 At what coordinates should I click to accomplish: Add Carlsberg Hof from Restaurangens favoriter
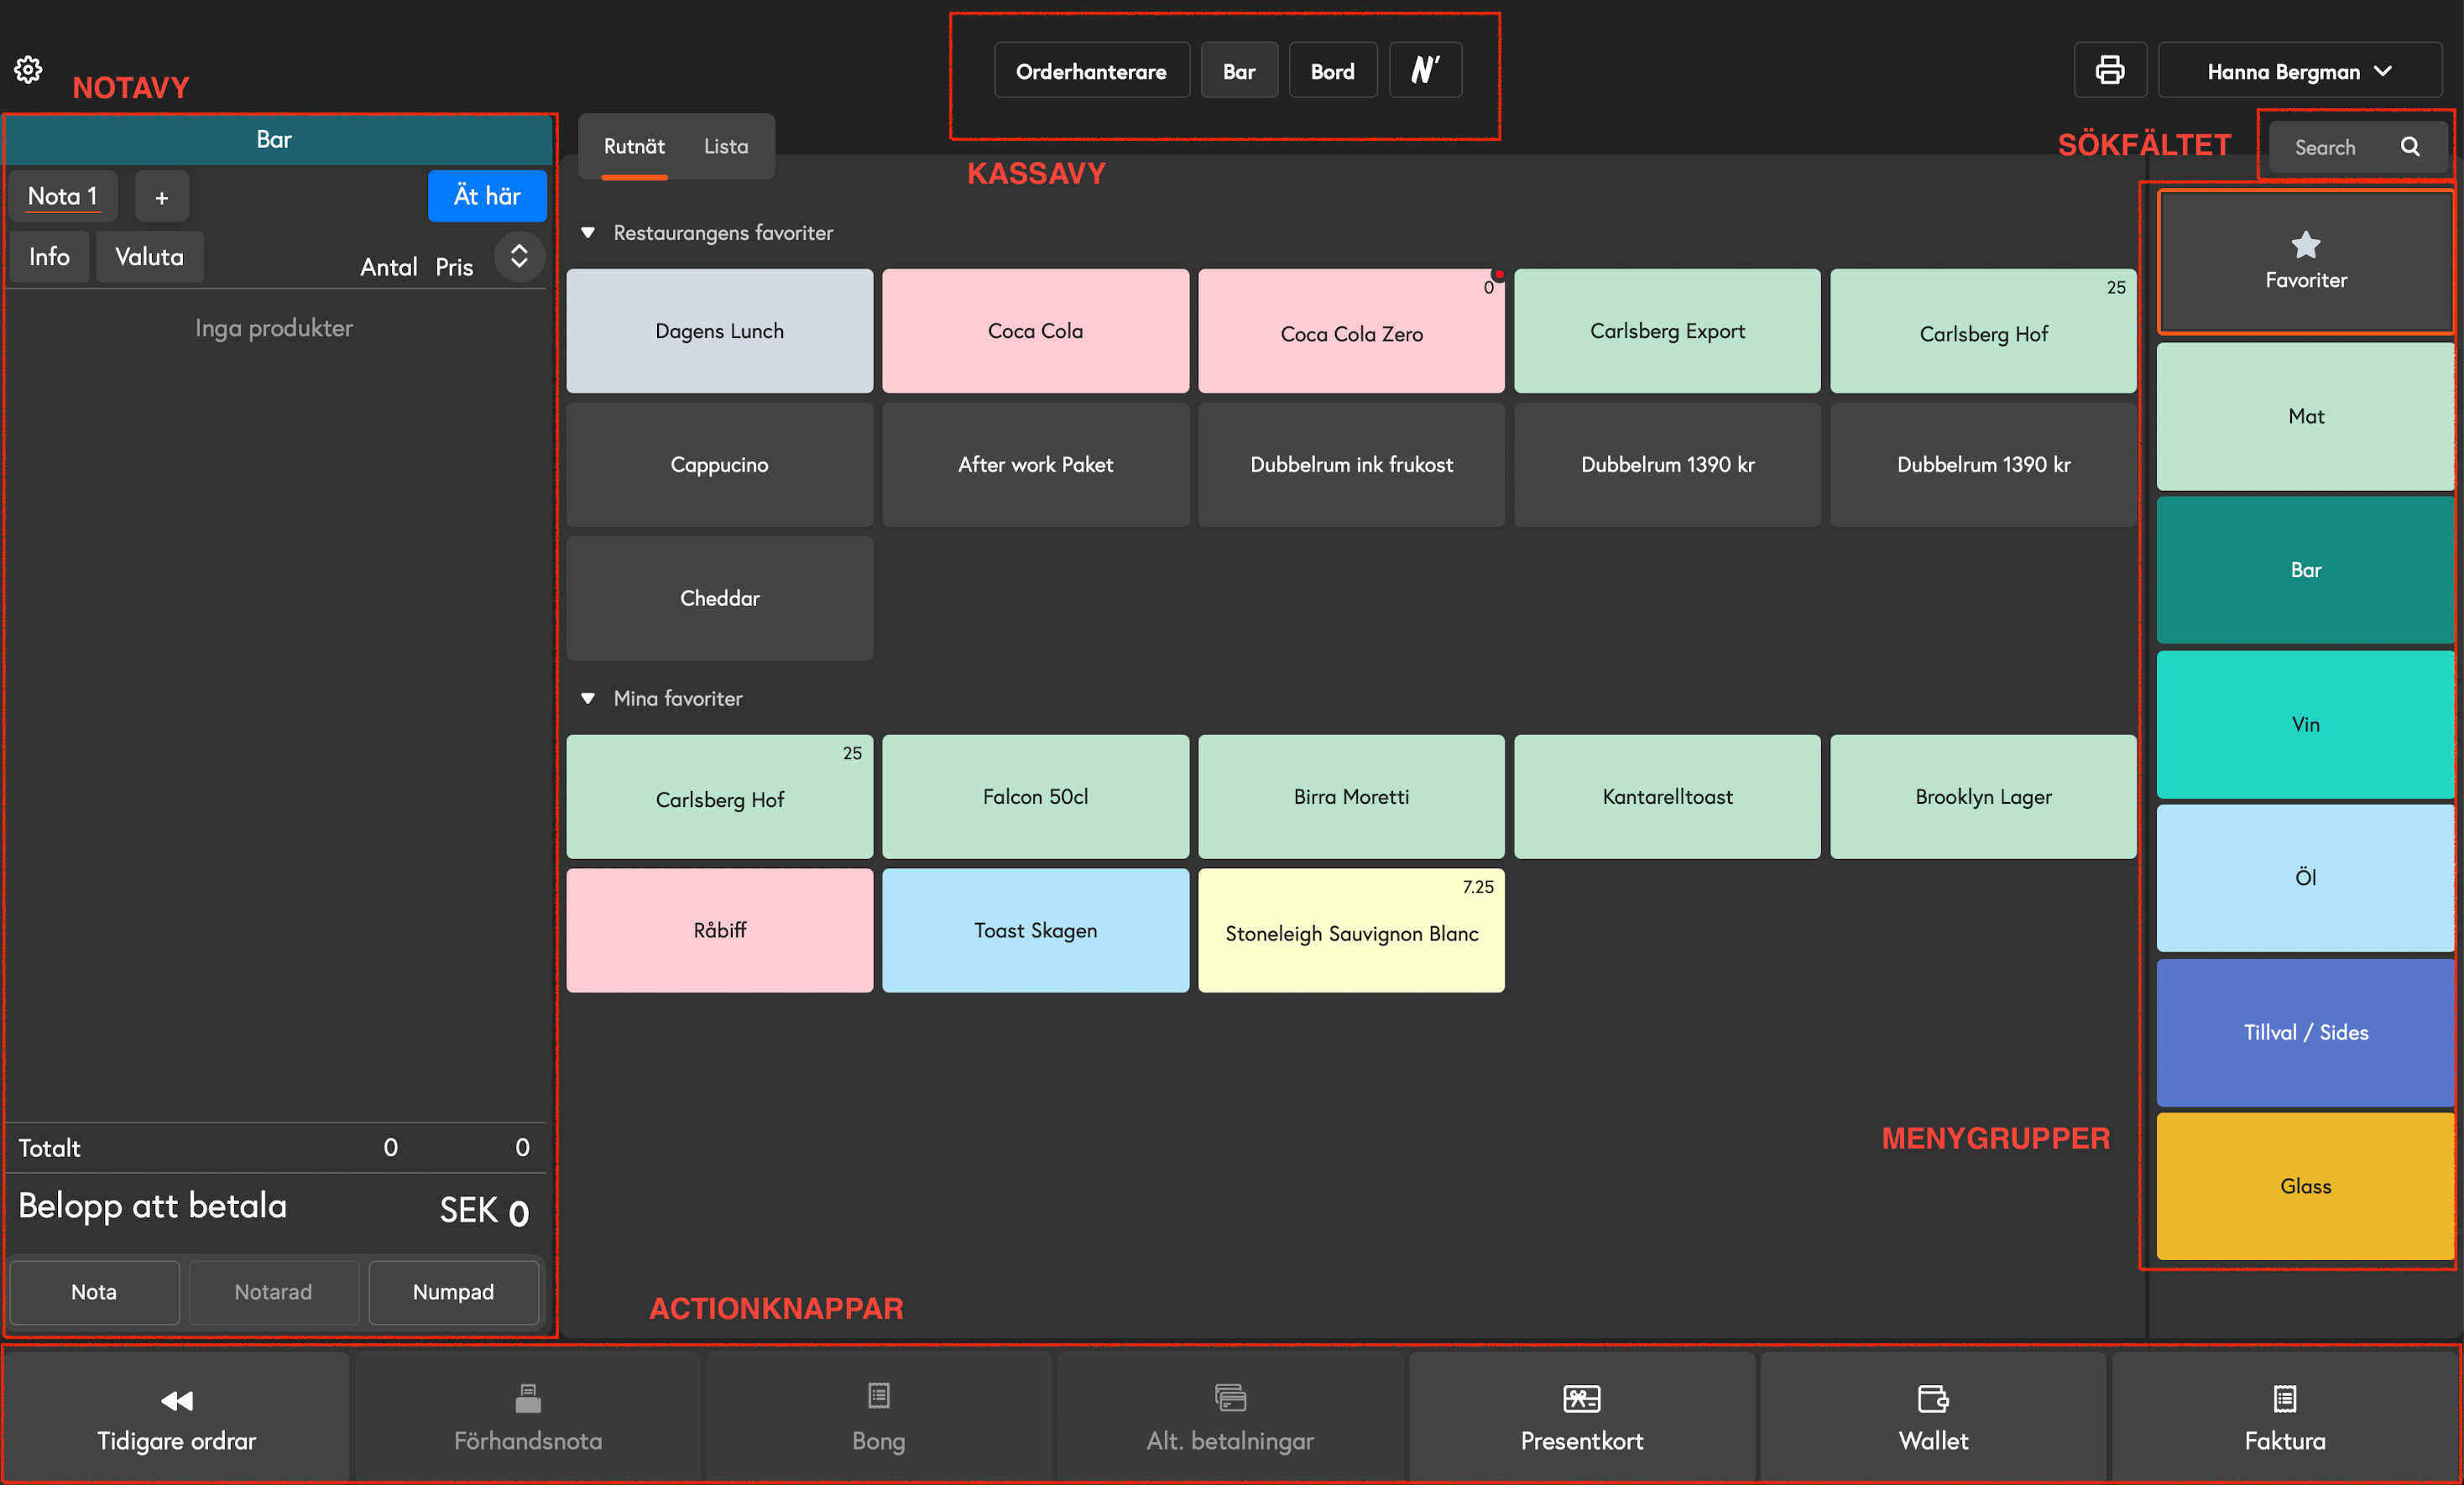pos(1984,331)
